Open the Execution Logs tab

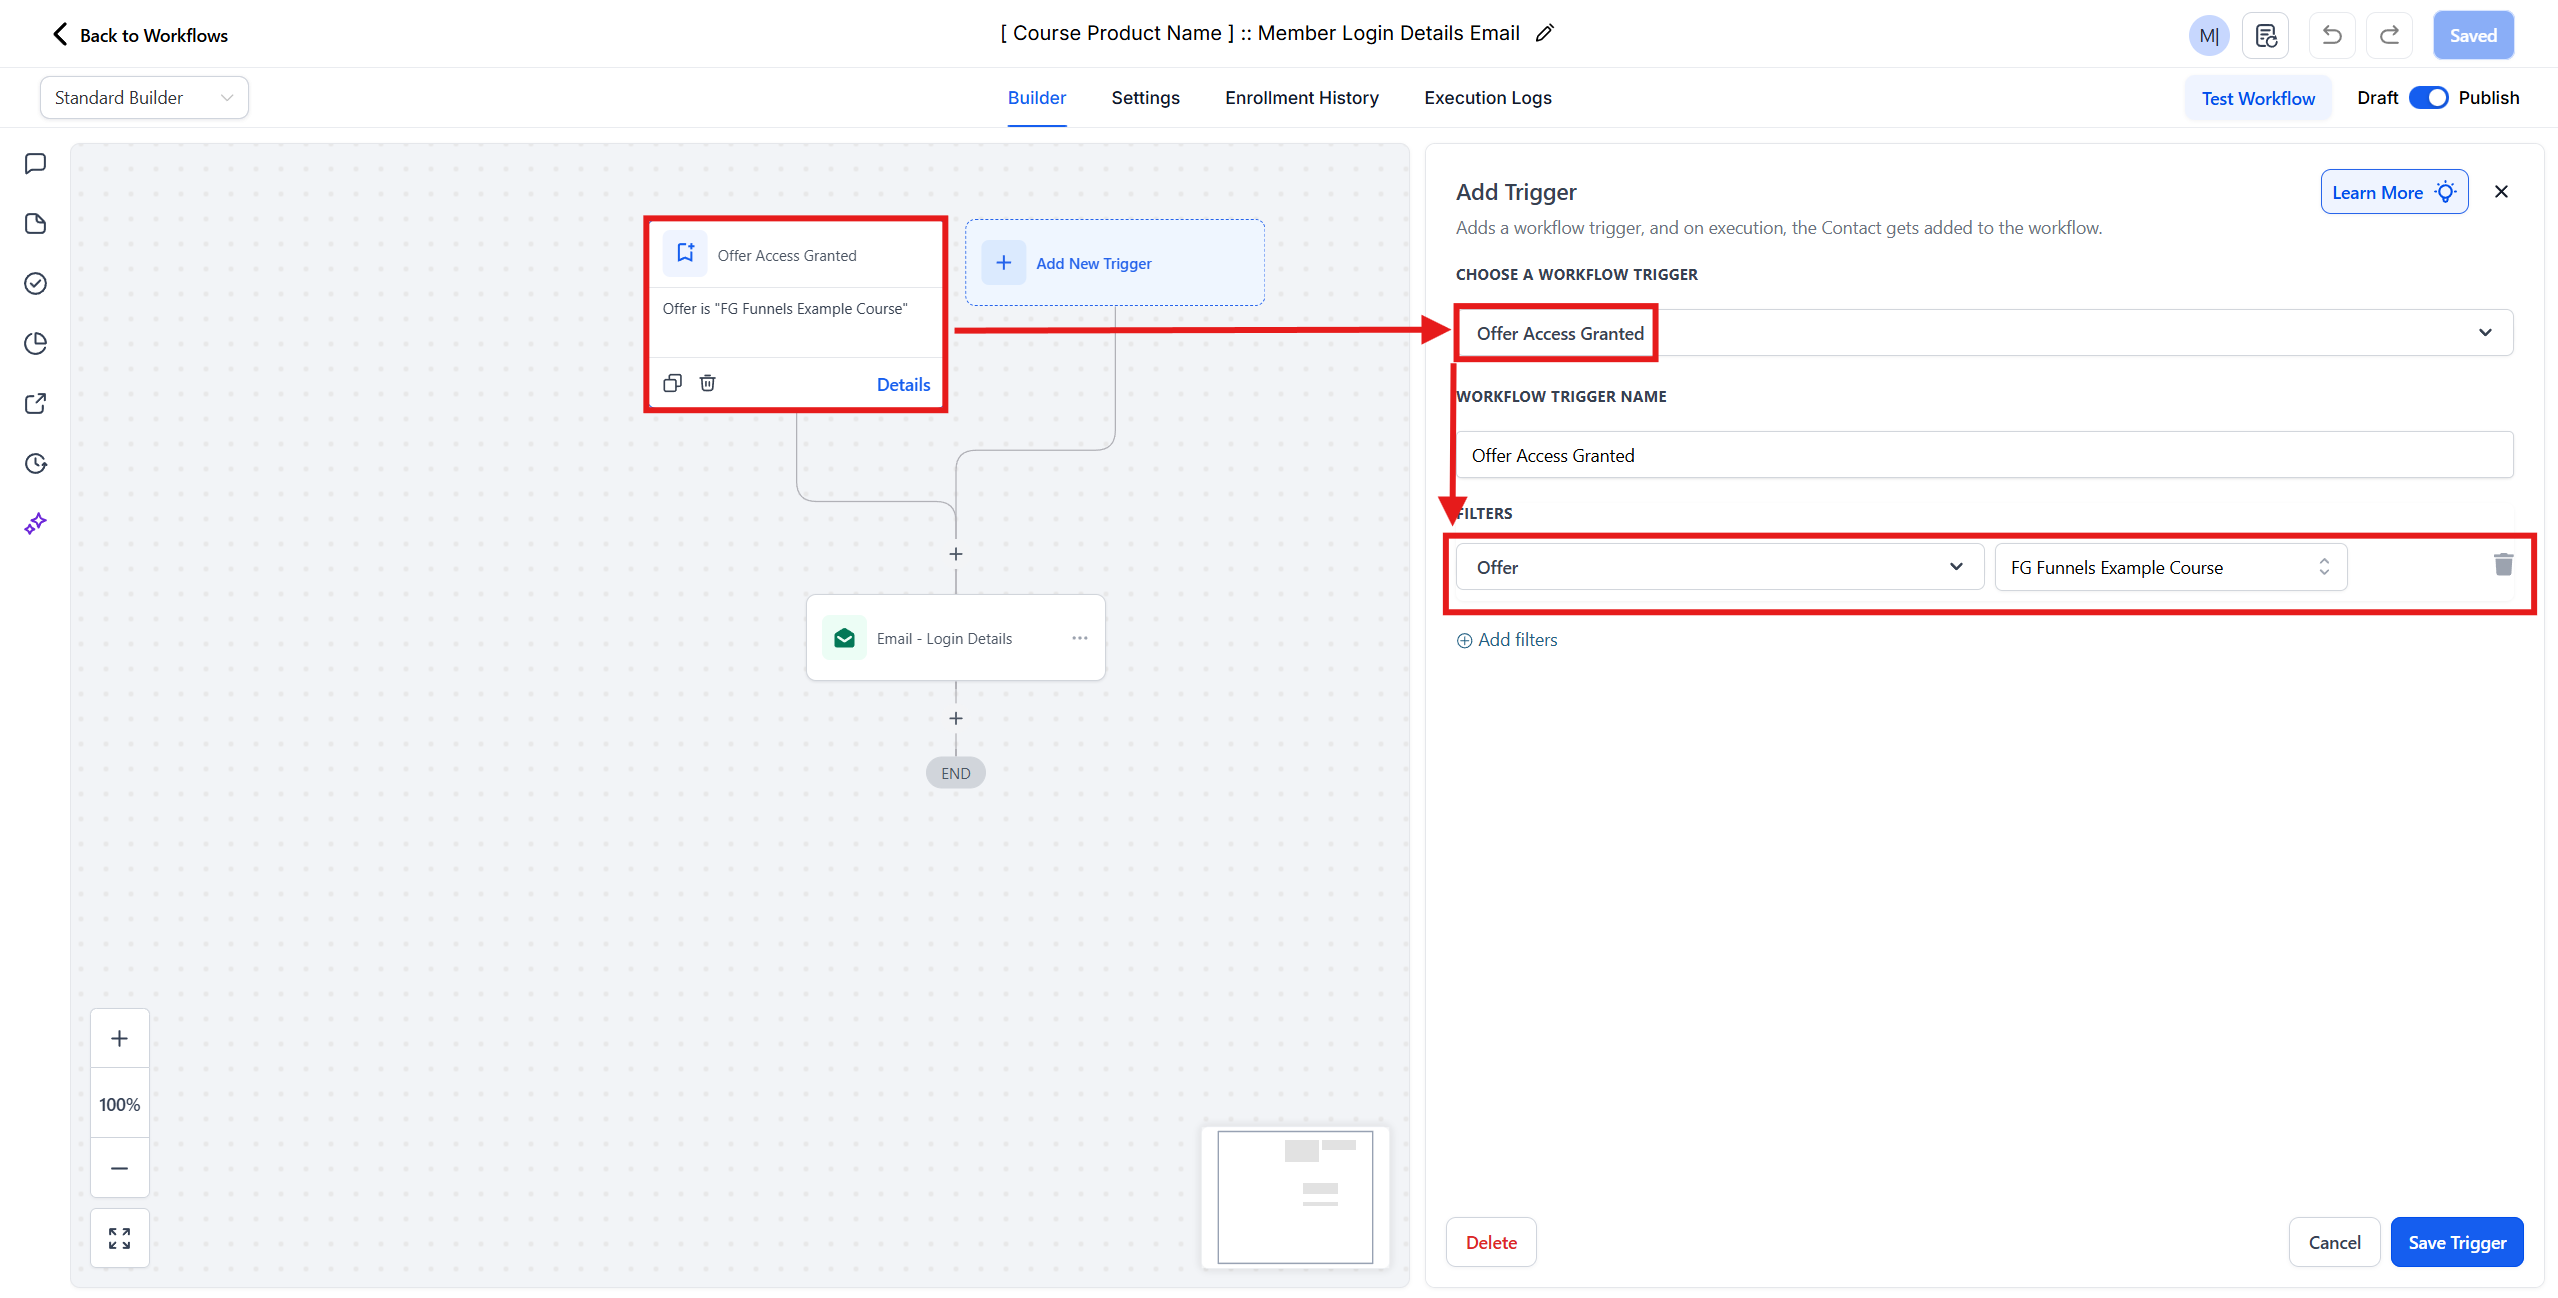[x=1487, y=98]
